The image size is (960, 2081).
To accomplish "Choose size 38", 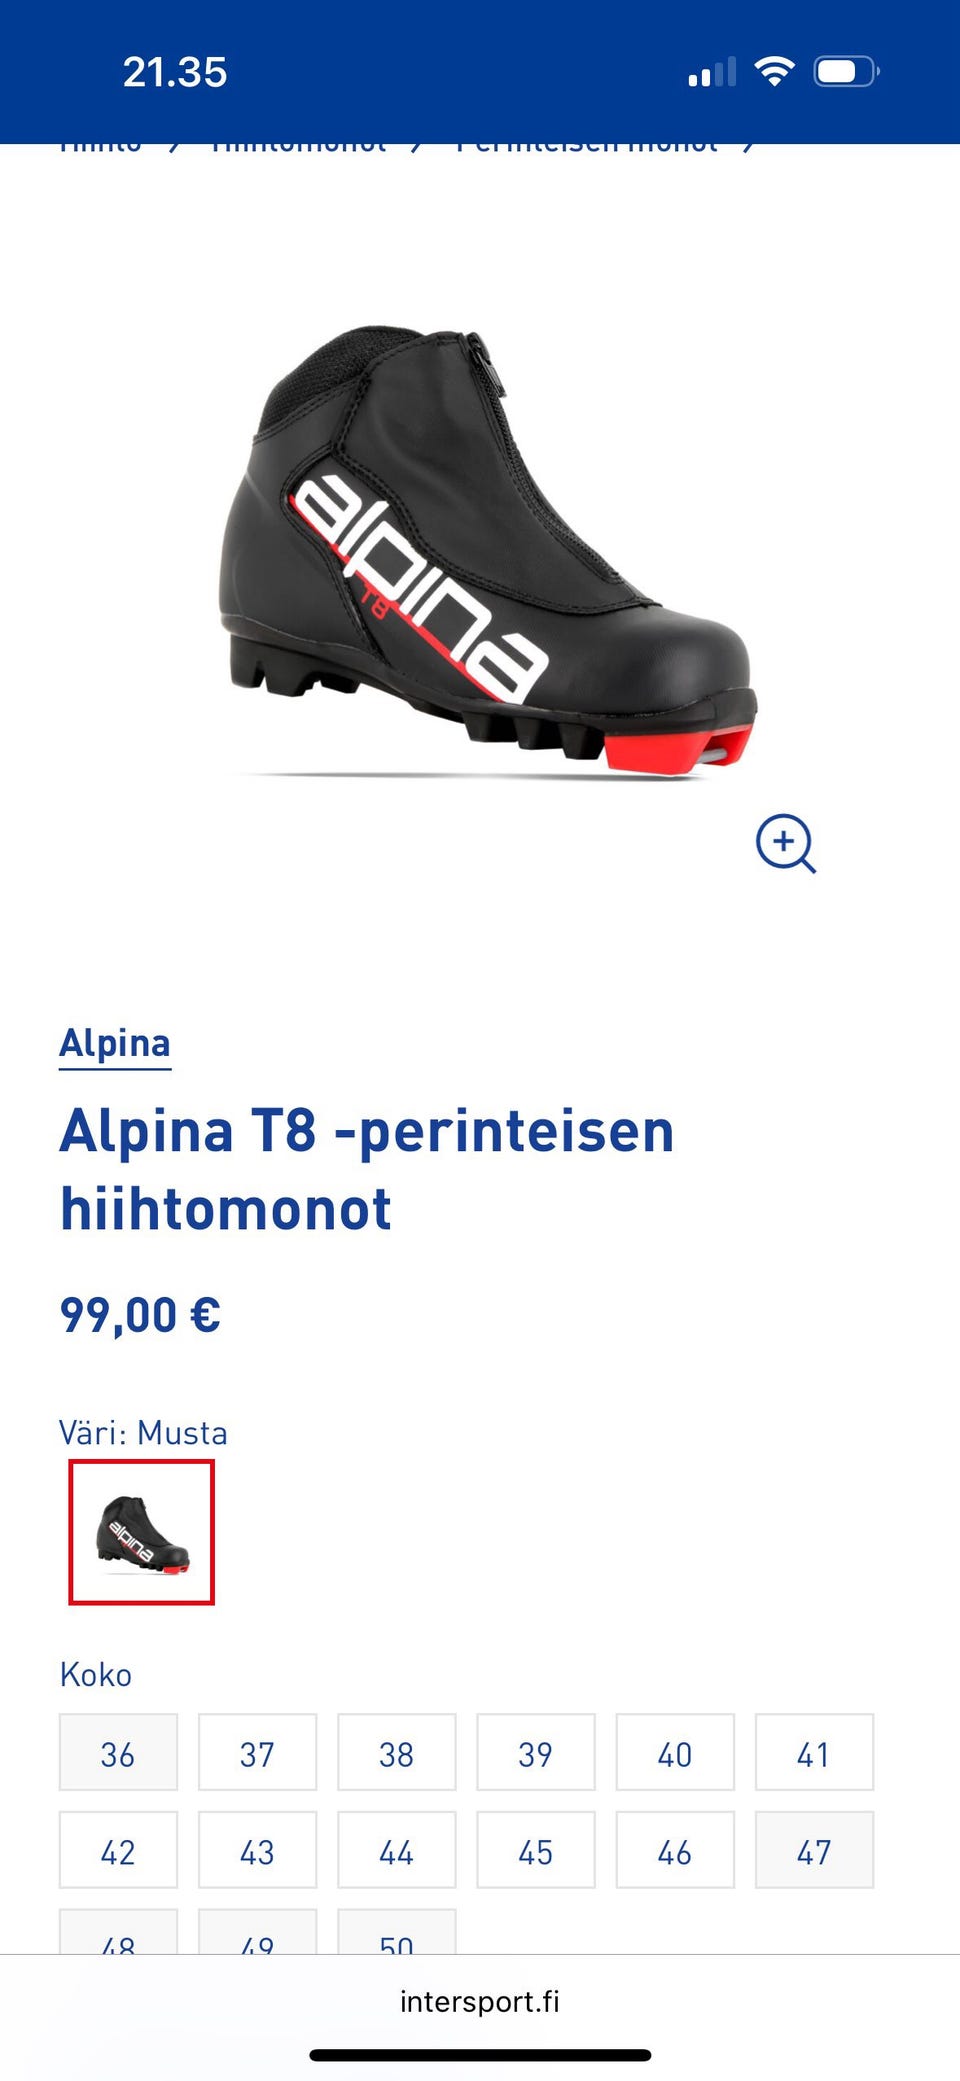I will [396, 1752].
